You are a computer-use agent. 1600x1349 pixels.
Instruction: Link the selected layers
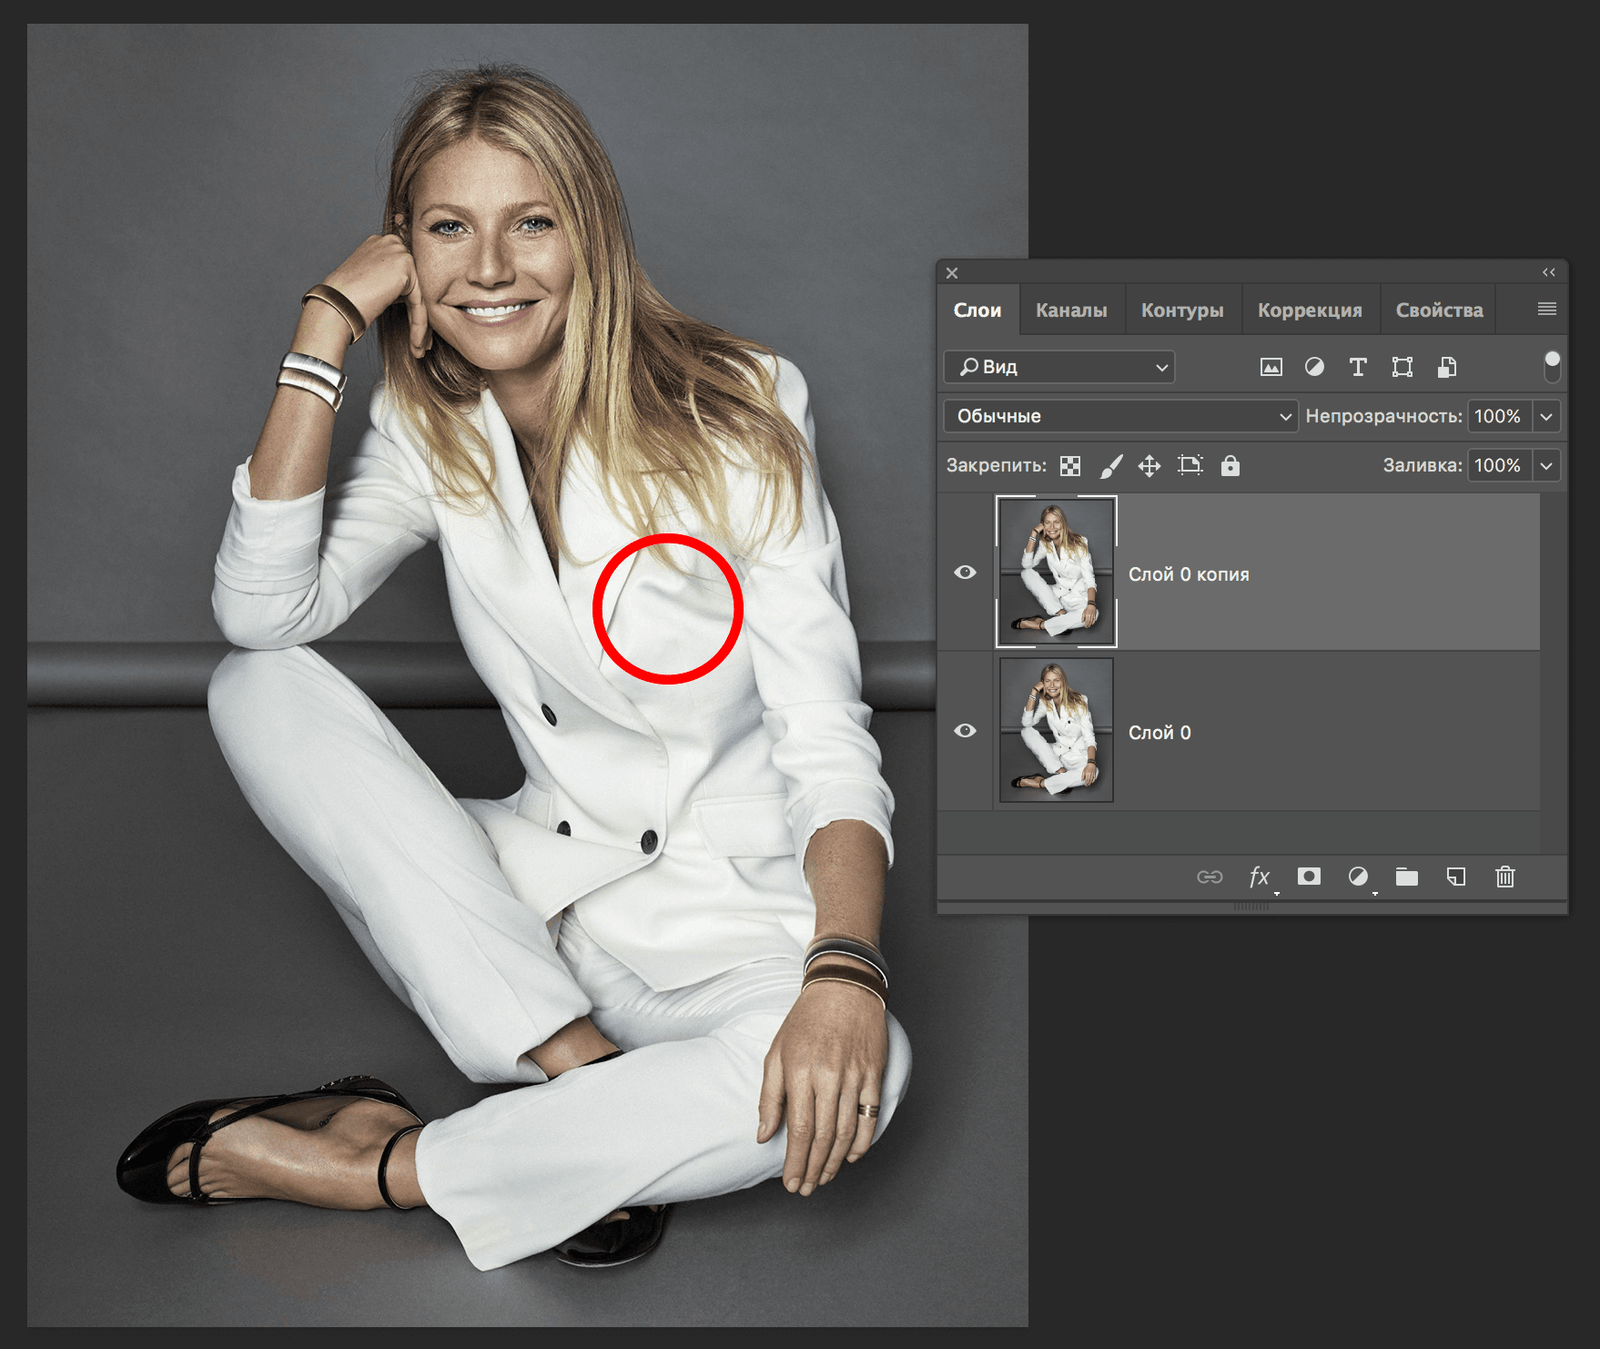tap(1211, 877)
